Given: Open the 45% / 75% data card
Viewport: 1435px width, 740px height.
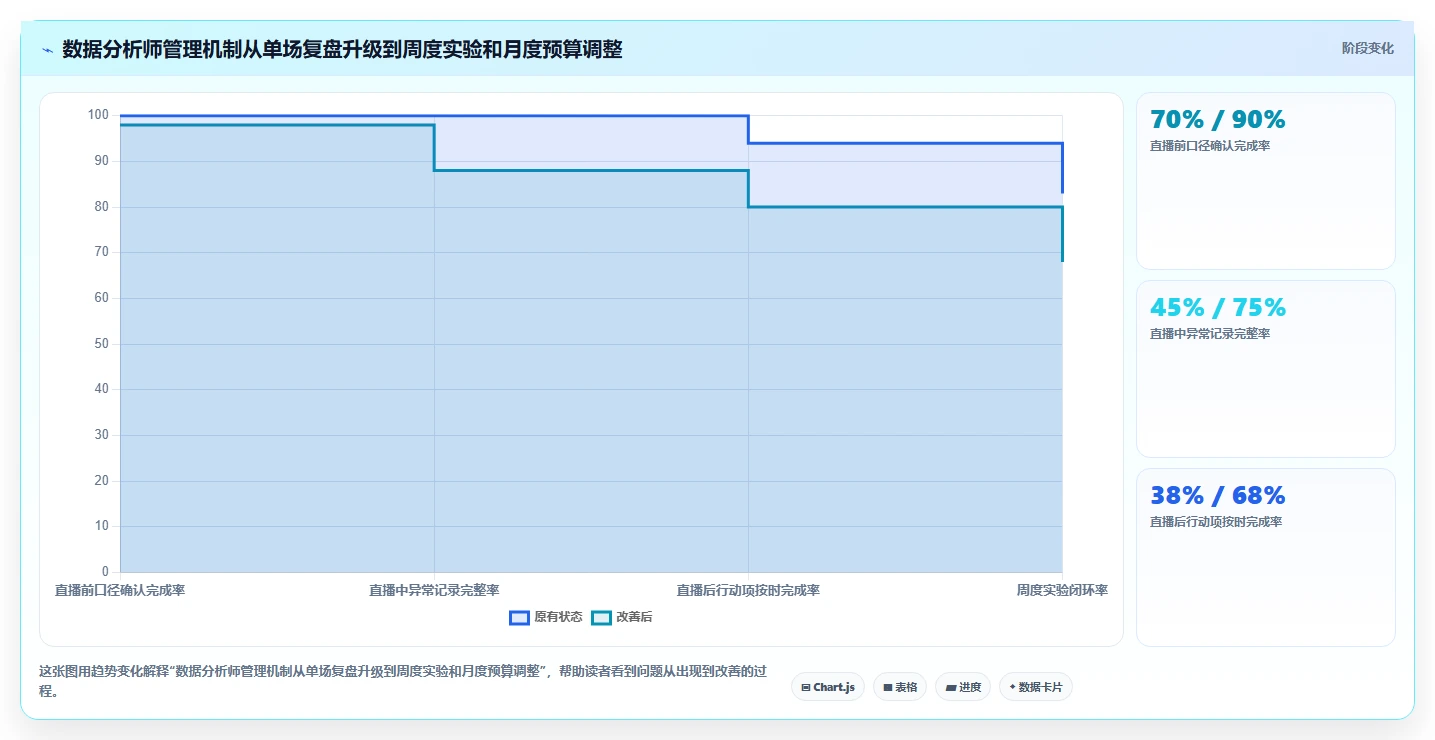Looking at the screenshot, I should tap(1266, 369).
